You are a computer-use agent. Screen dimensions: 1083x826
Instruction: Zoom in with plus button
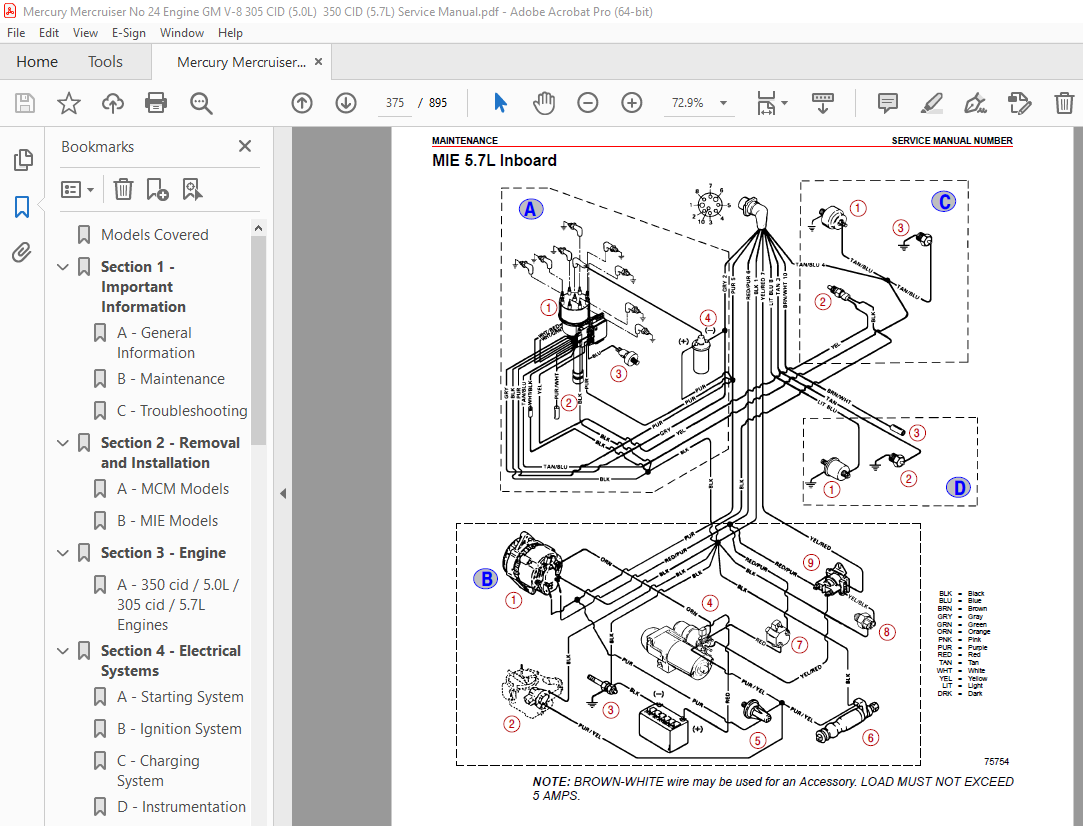[632, 104]
